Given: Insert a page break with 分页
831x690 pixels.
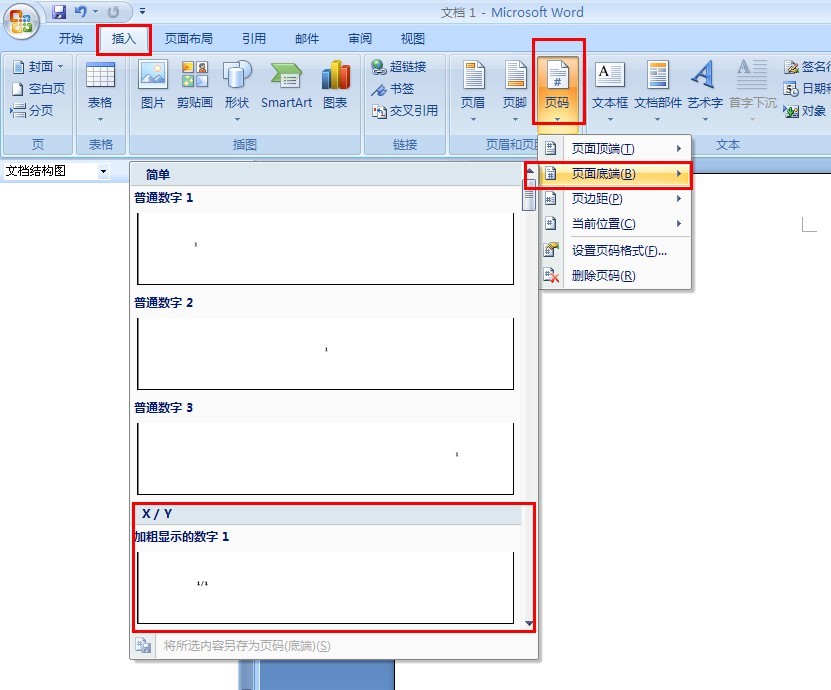Looking at the screenshot, I should pyautogui.click(x=38, y=110).
